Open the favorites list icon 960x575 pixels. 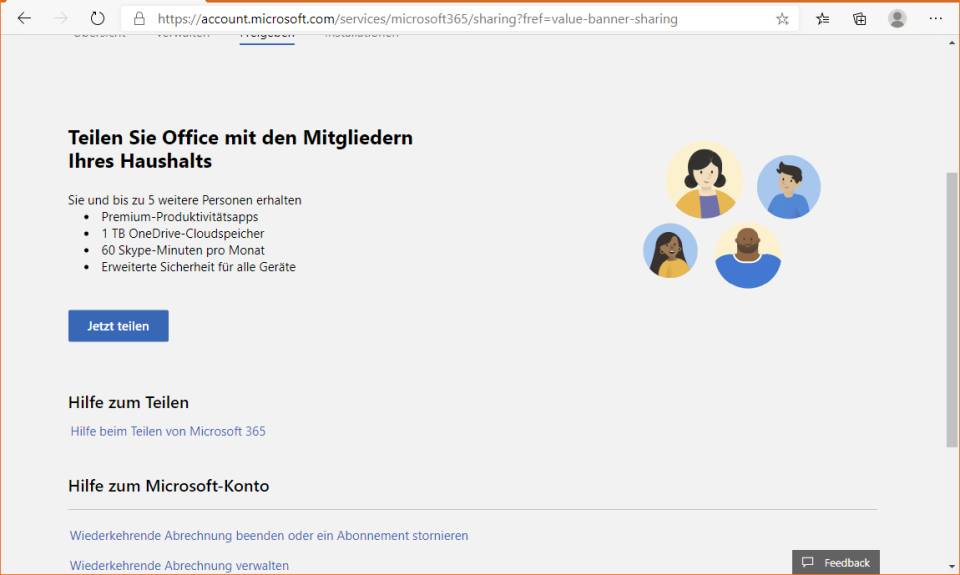tap(823, 19)
